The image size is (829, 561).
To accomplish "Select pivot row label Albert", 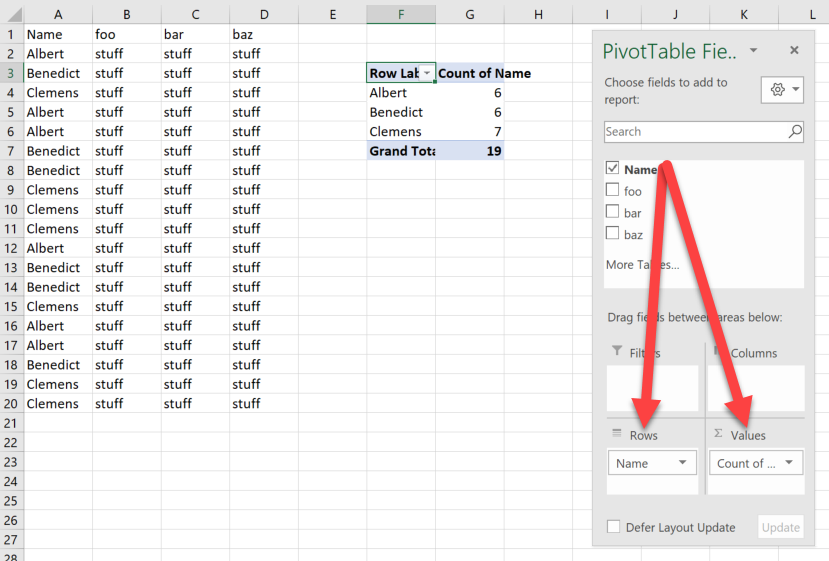I will pos(401,93).
